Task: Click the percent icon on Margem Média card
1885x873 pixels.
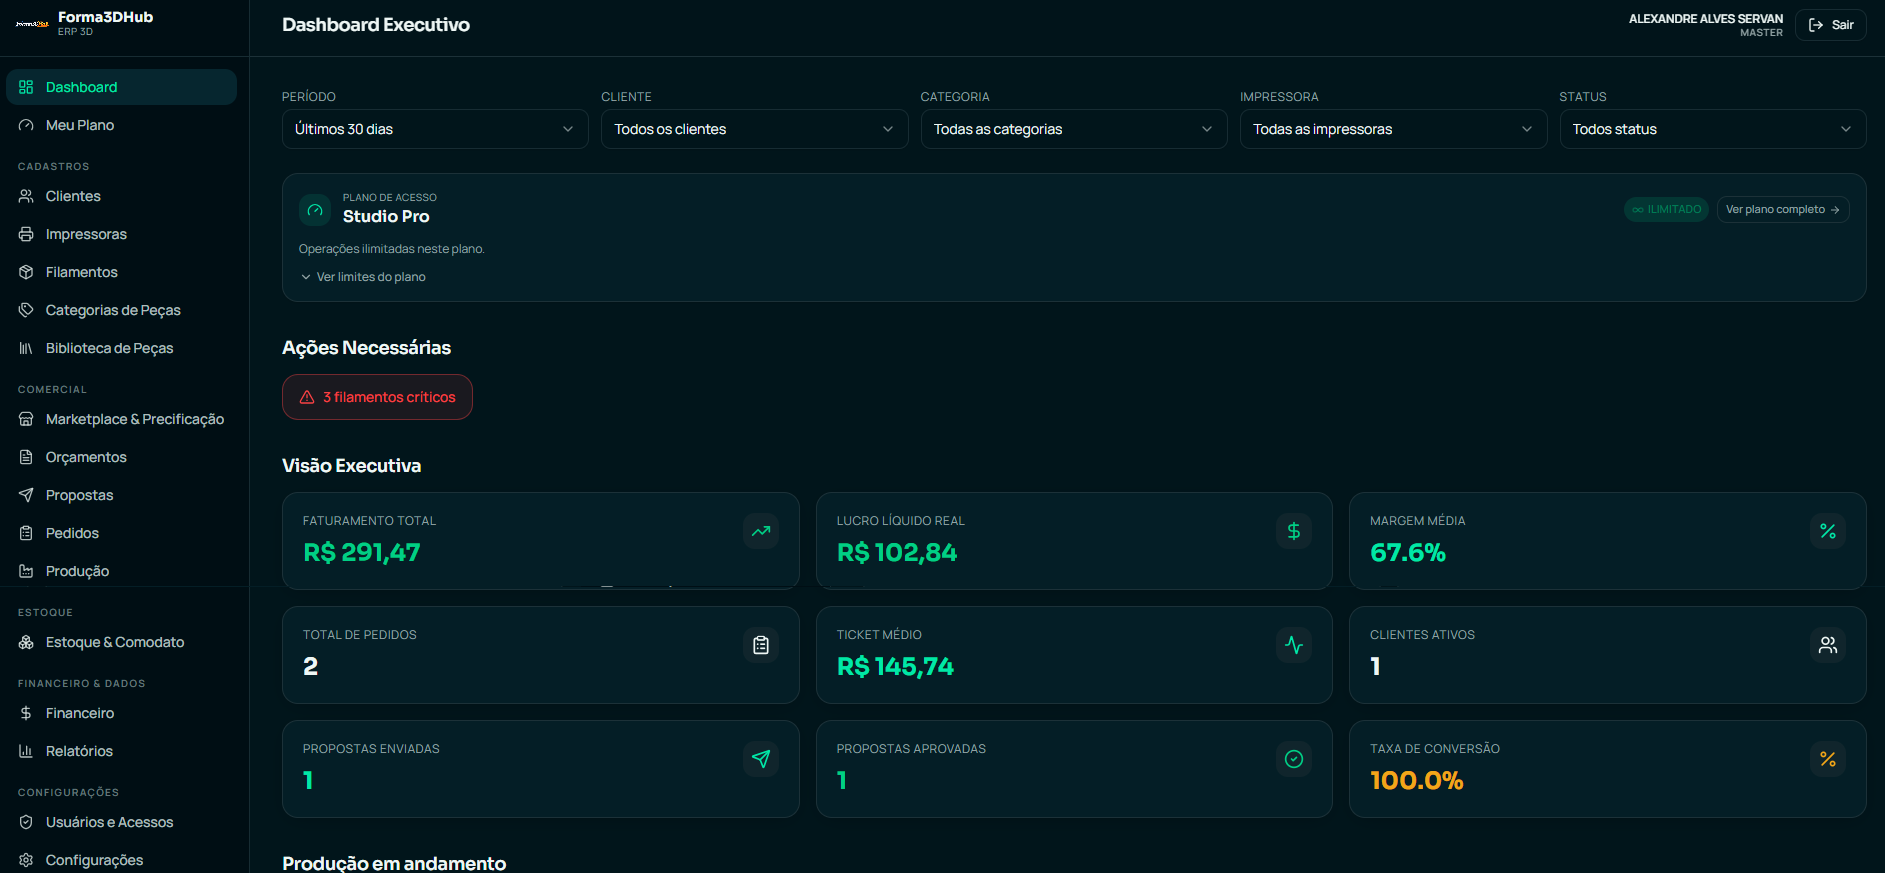Action: (1828, 531)
